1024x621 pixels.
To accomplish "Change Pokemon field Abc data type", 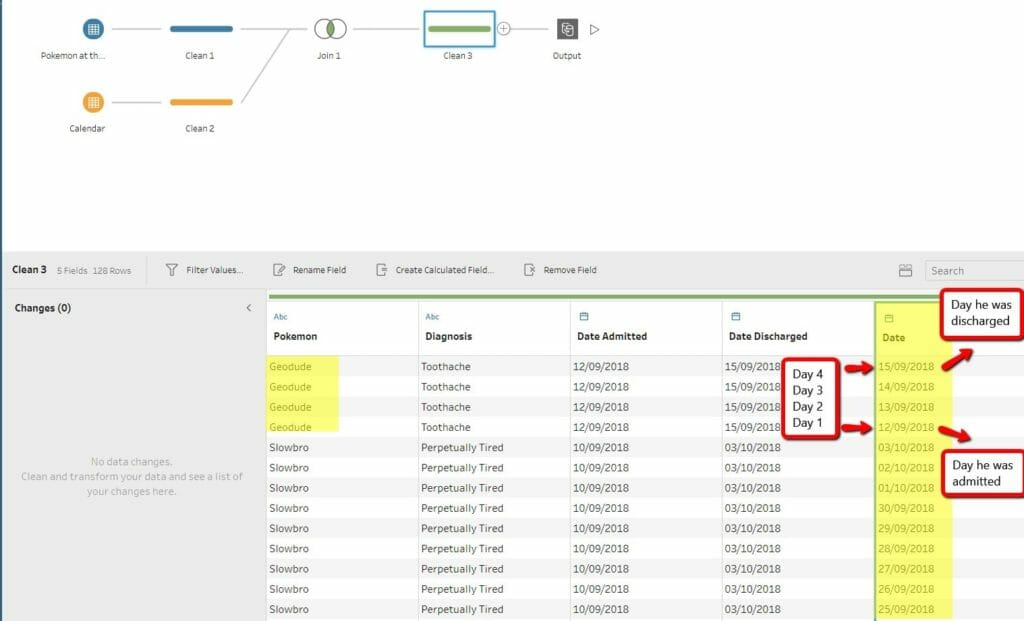I will coord(281,317).
